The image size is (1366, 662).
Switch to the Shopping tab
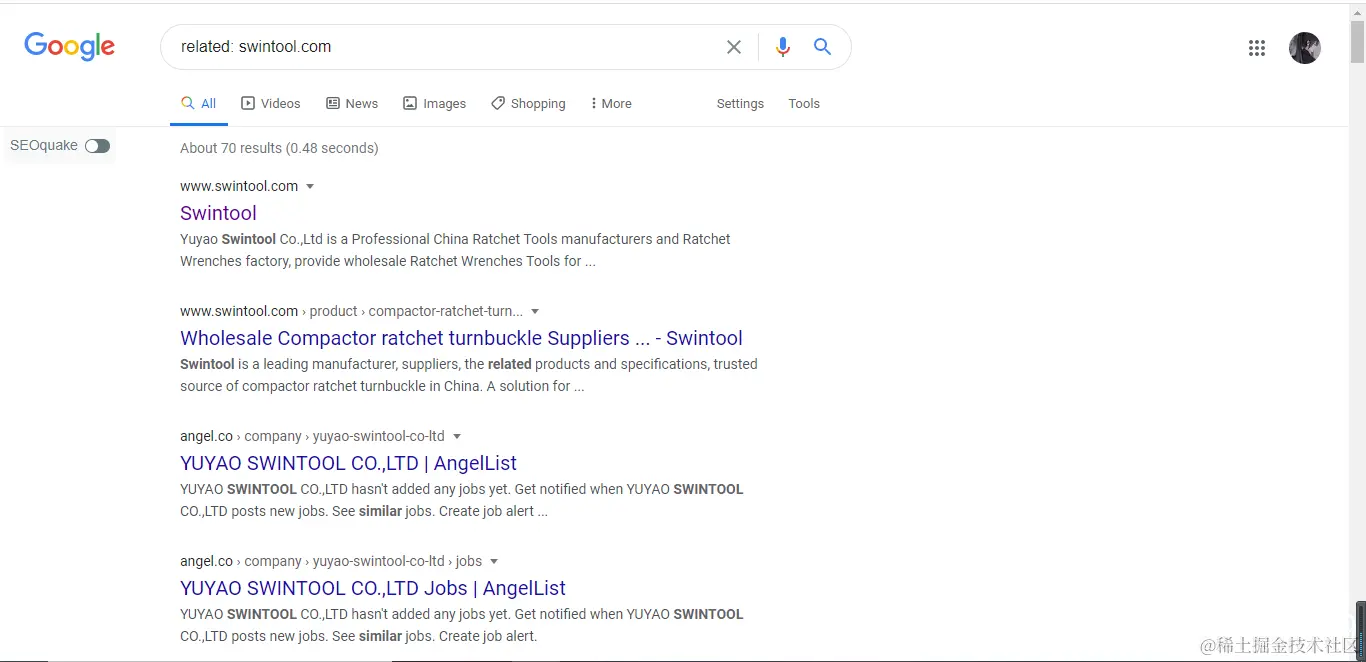click(528, 103)
